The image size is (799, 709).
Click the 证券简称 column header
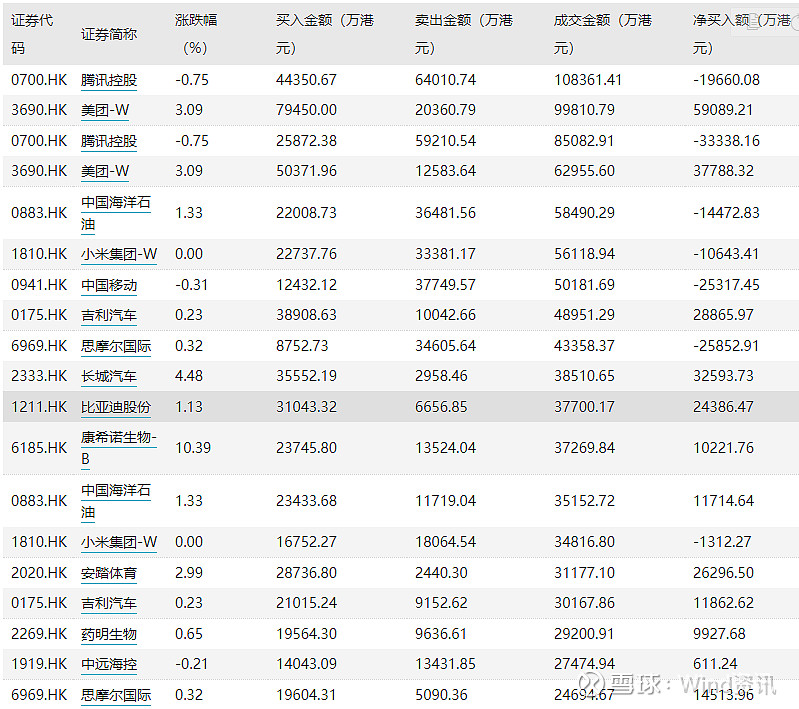tap(109, 34)
